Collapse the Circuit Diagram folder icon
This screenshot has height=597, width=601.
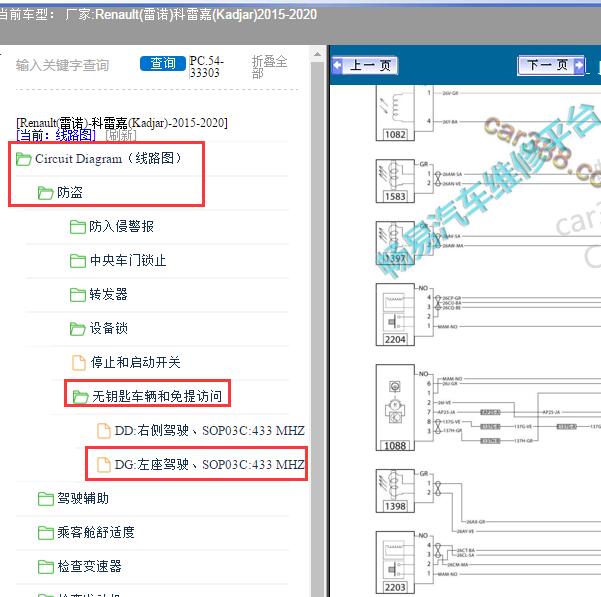click(23, 159)
